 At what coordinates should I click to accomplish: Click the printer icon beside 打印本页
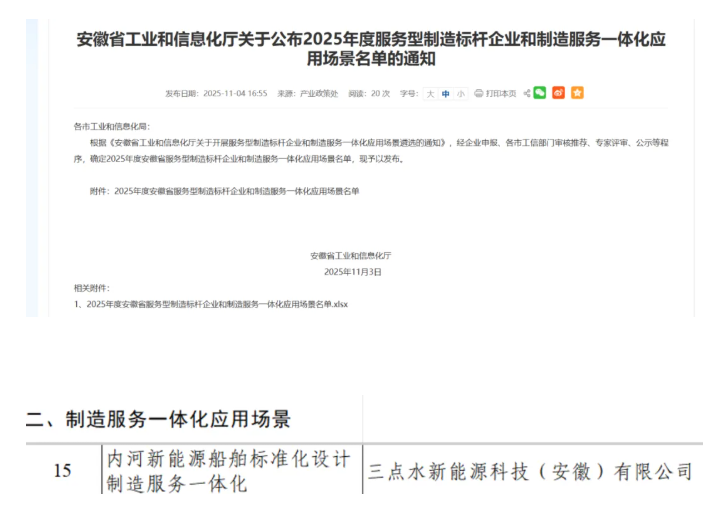pos(478,93)
